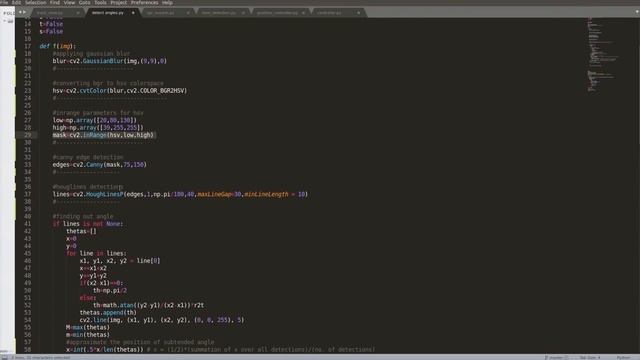Viewport: 640px width, 360px height.
Task: Open the Python syntax selector in status bar
Action: pos(623,357)
